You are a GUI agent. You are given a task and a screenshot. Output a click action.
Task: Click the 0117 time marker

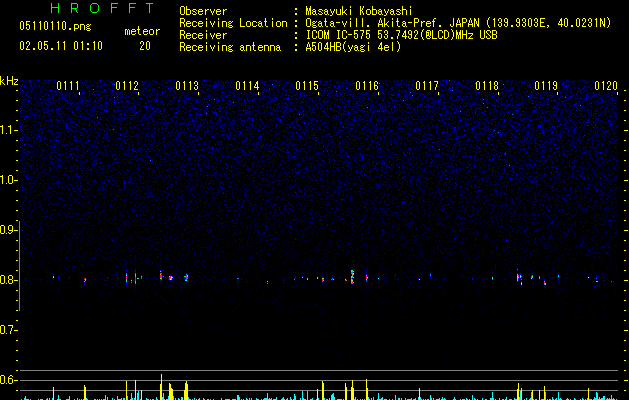pos(427,86)
